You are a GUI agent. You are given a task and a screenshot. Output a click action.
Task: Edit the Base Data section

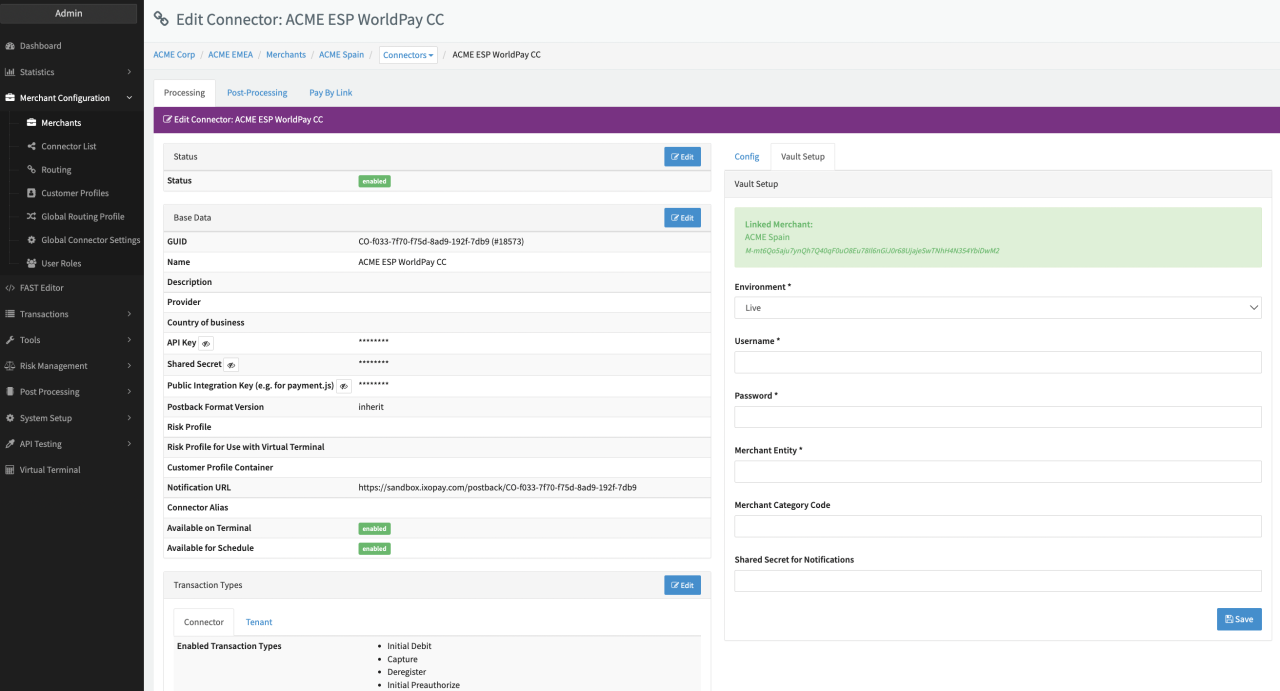682,217
